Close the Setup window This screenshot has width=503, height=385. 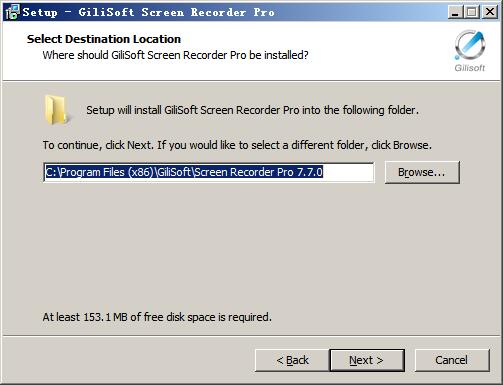click(490, 12)
